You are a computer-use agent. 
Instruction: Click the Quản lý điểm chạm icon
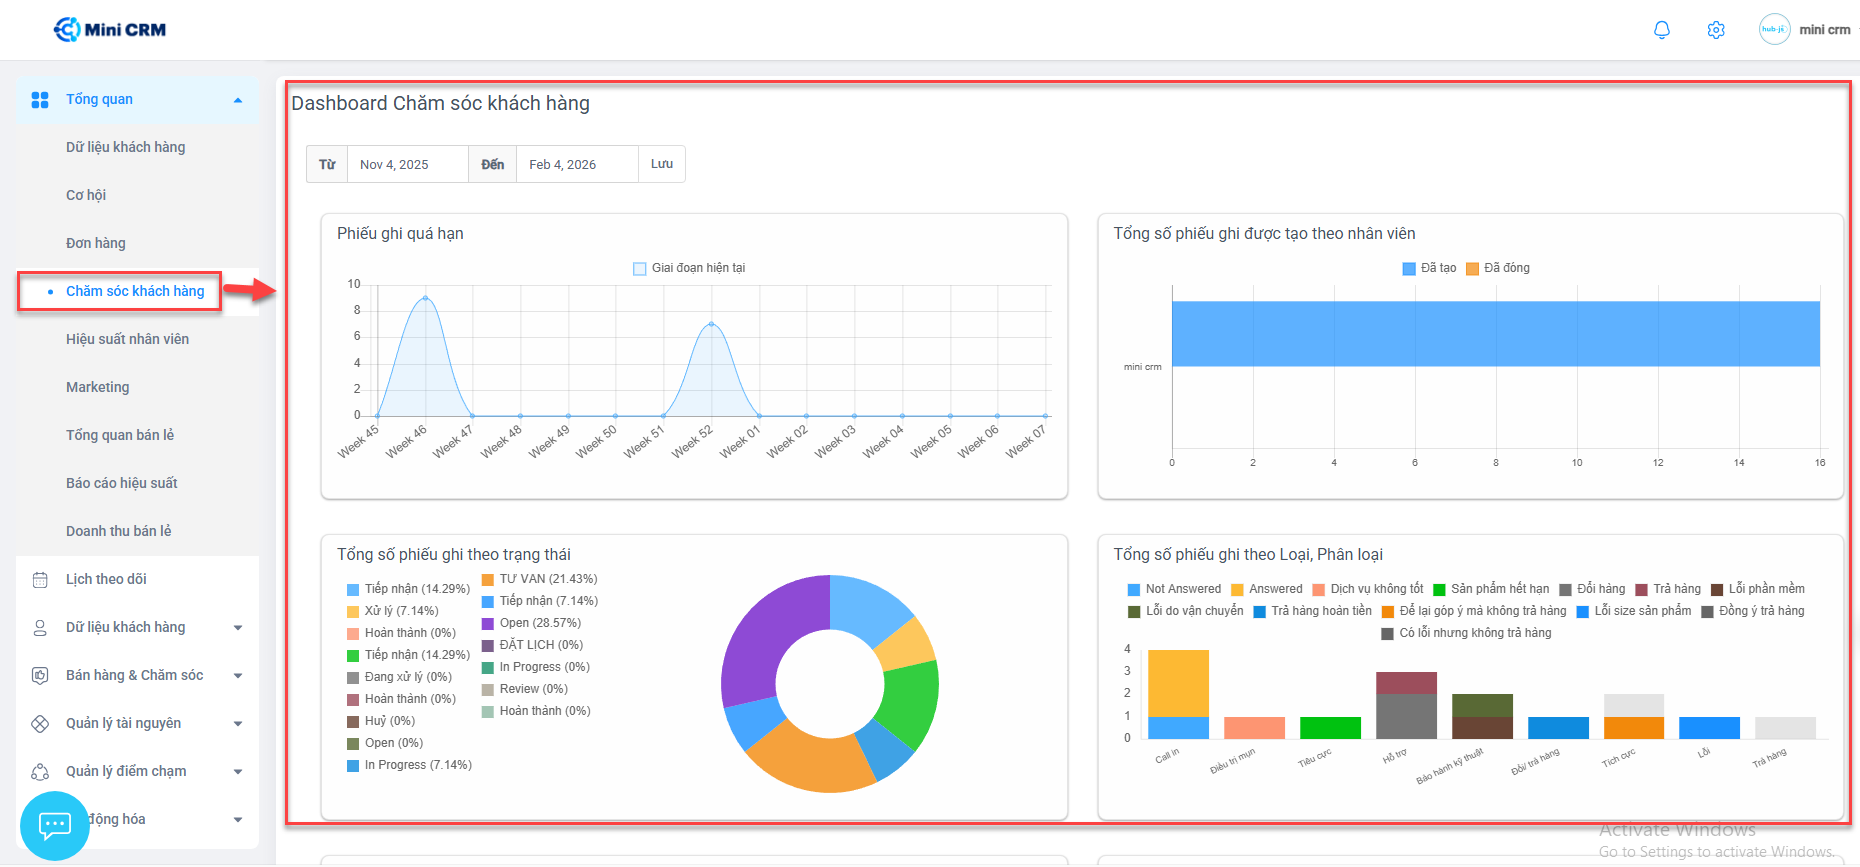(40, 772)
